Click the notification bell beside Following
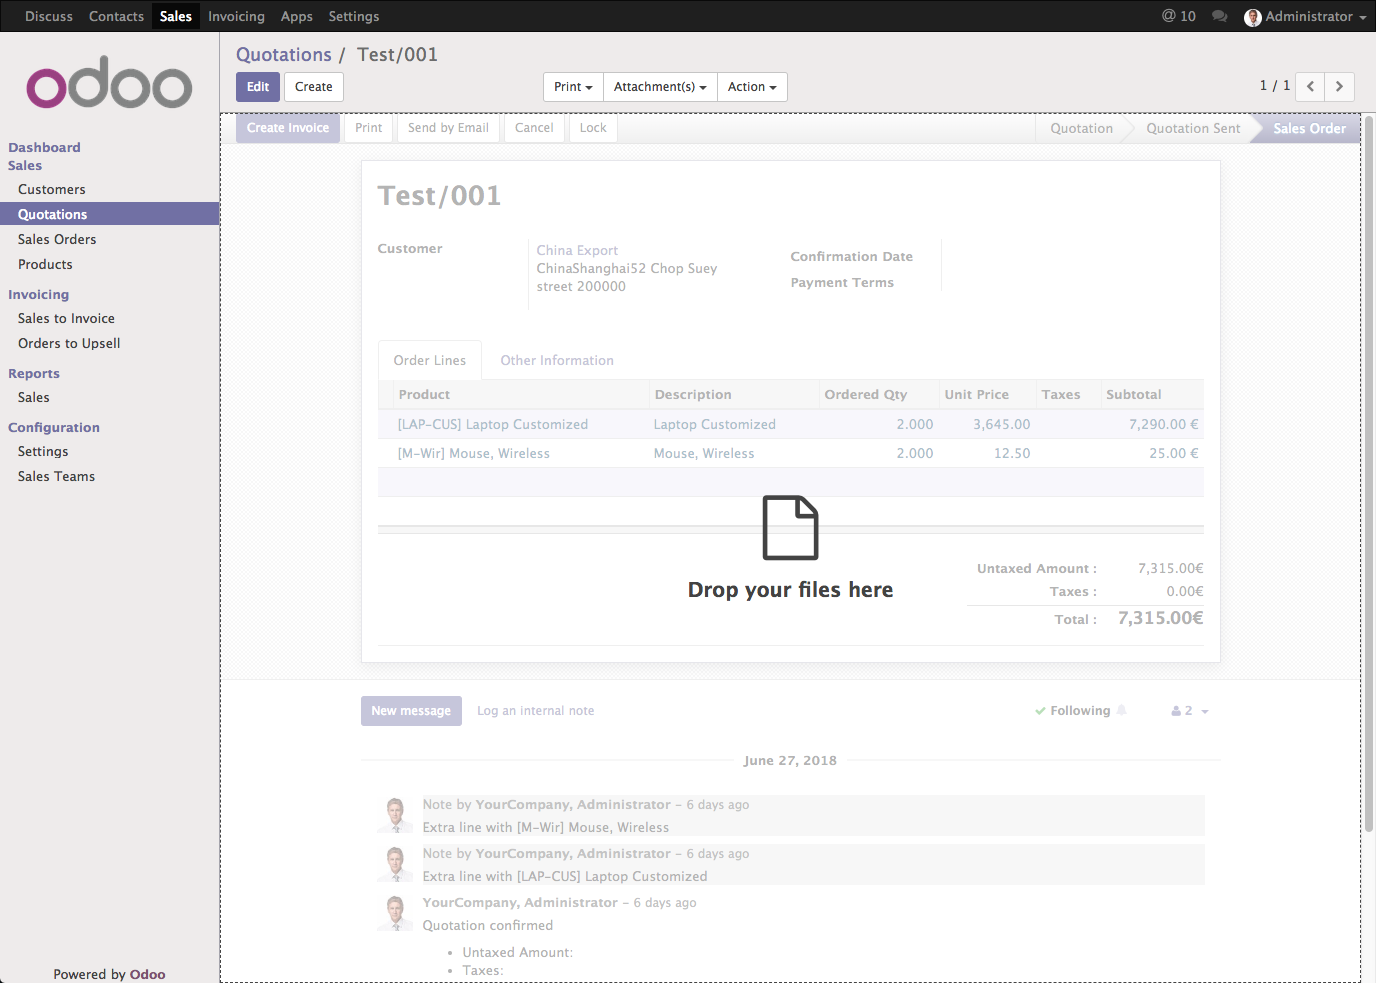Viewport: 1376px width, 983px height. 1122,710
